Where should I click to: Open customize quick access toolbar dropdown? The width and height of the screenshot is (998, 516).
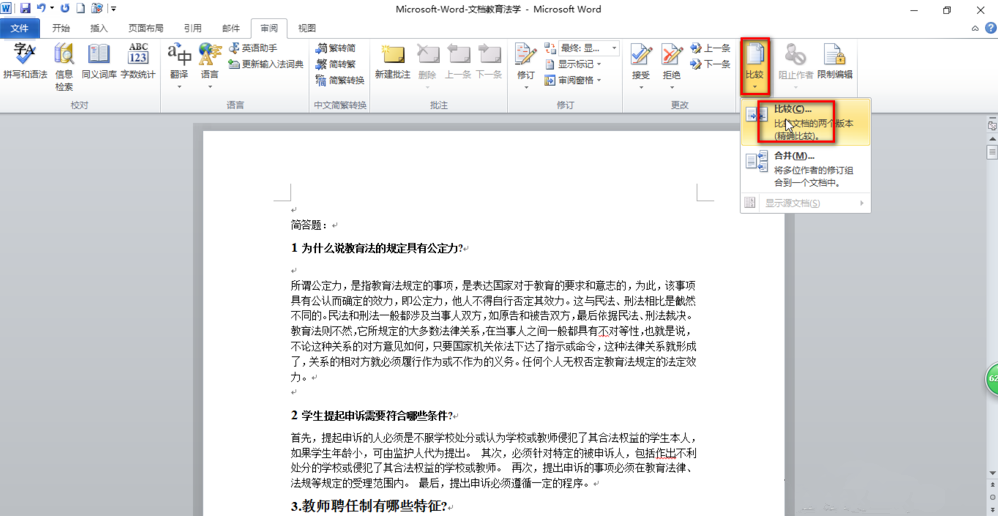[x=113, y=8]
